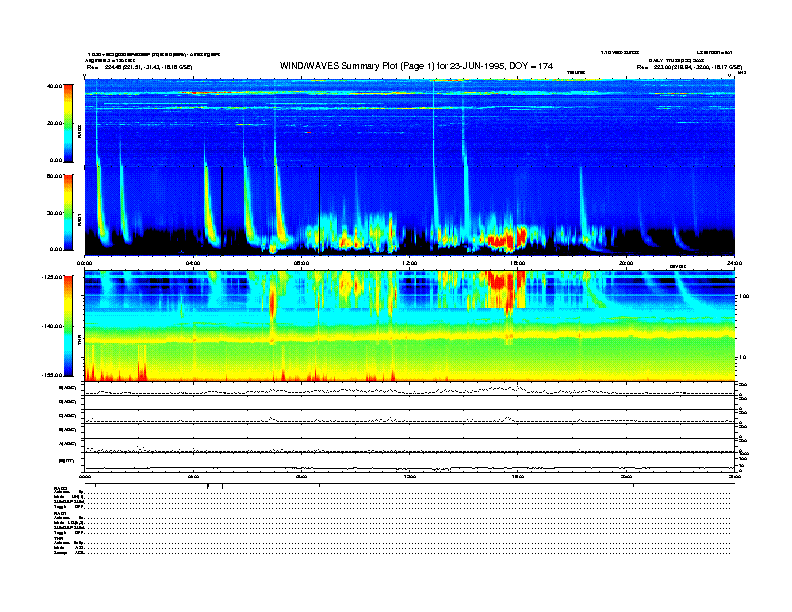Image resolution: width=792 pixels, height=612 pixels.
Task: Click the TNR heading in bottom status table
Action: (x=59, y=539)
